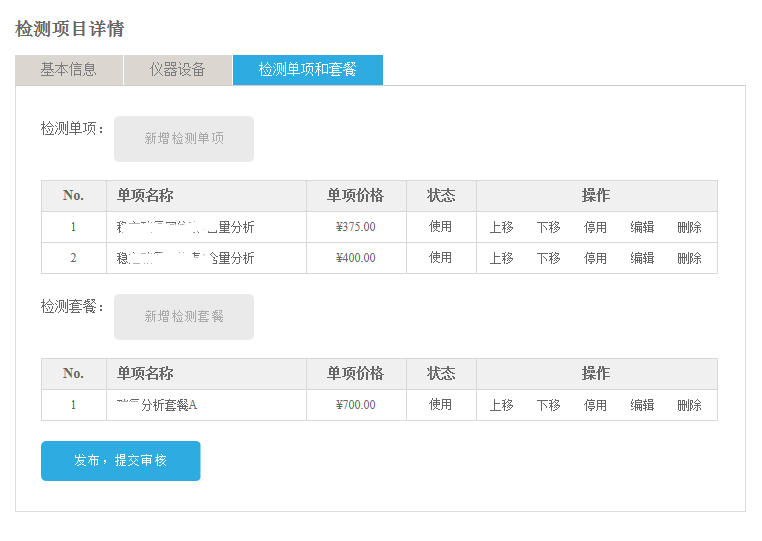Disable the ¥375.00 single item via 停用

595,227
